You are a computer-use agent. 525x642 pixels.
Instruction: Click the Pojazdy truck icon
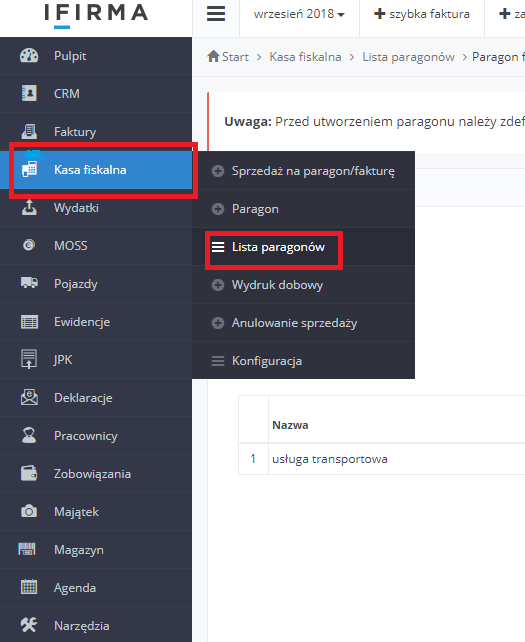[29, 283]
